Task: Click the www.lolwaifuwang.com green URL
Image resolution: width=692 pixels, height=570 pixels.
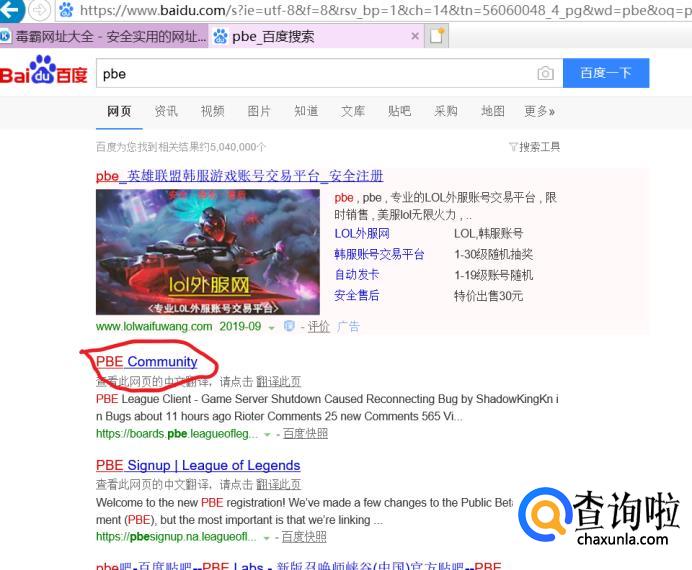Action: 154,326
